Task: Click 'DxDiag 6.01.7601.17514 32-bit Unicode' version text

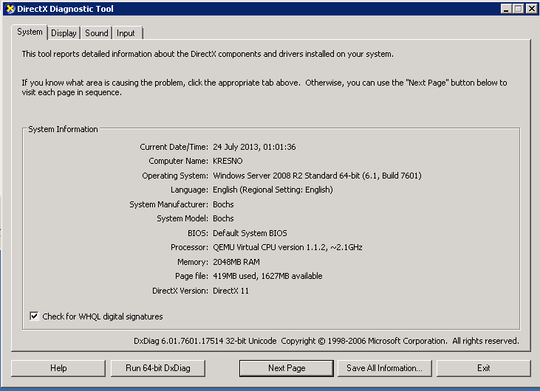Action: [205, 341]
